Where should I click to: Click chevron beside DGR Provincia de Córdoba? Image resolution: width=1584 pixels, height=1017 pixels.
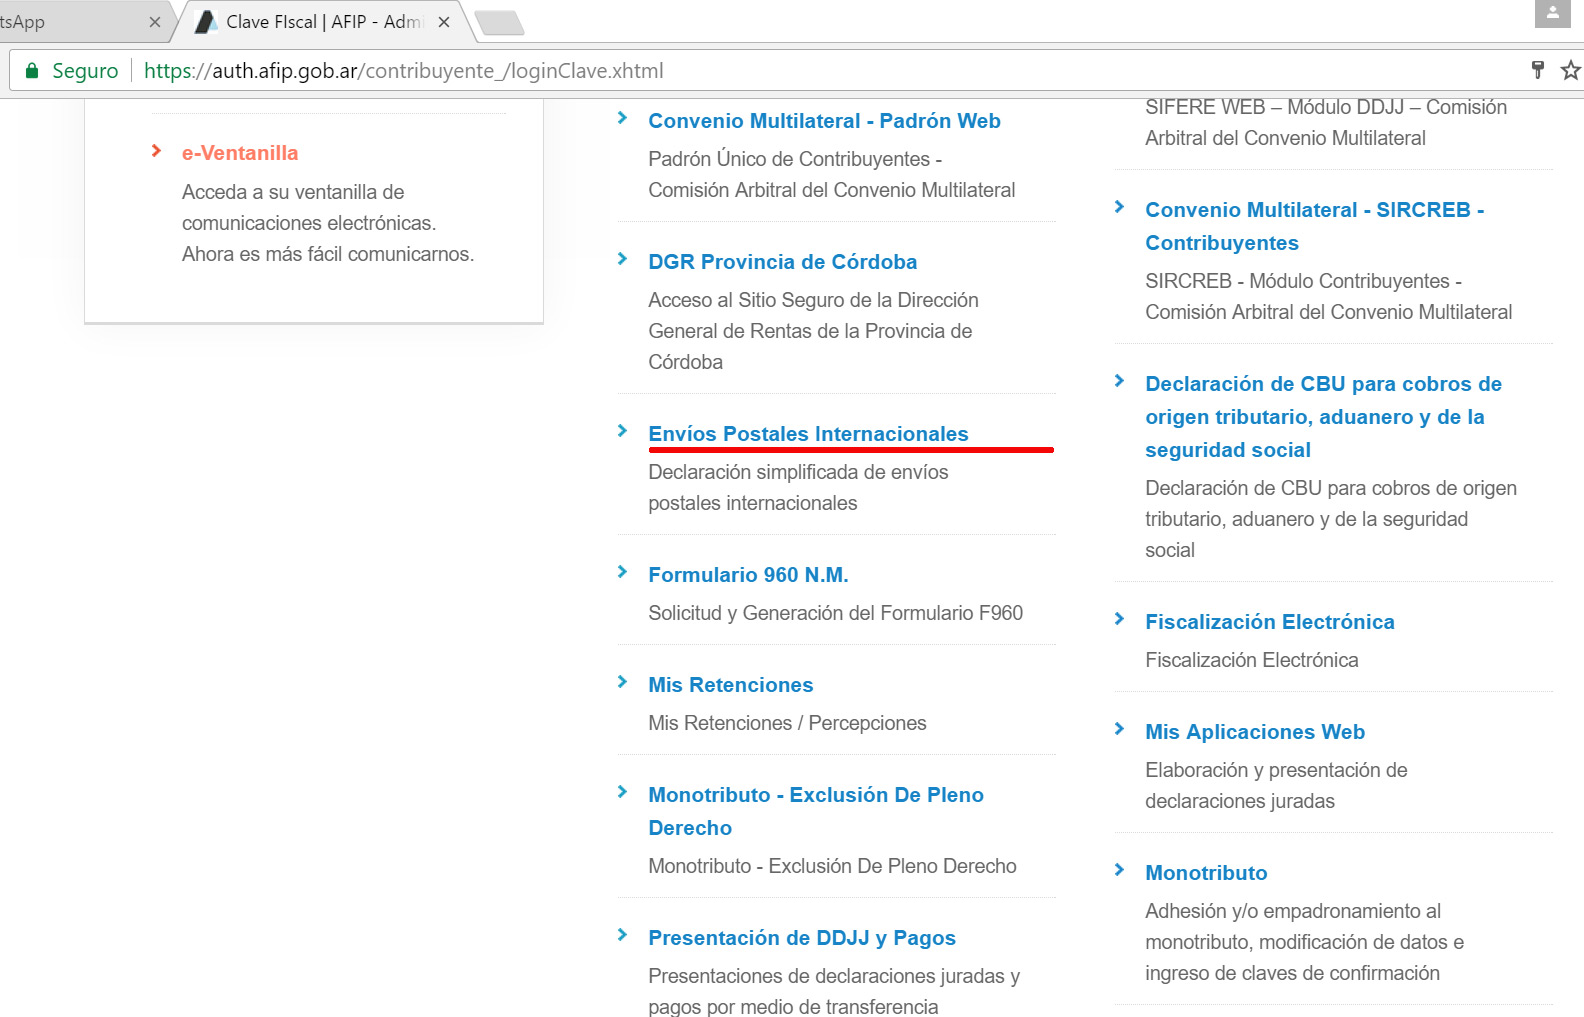(623, 259)
